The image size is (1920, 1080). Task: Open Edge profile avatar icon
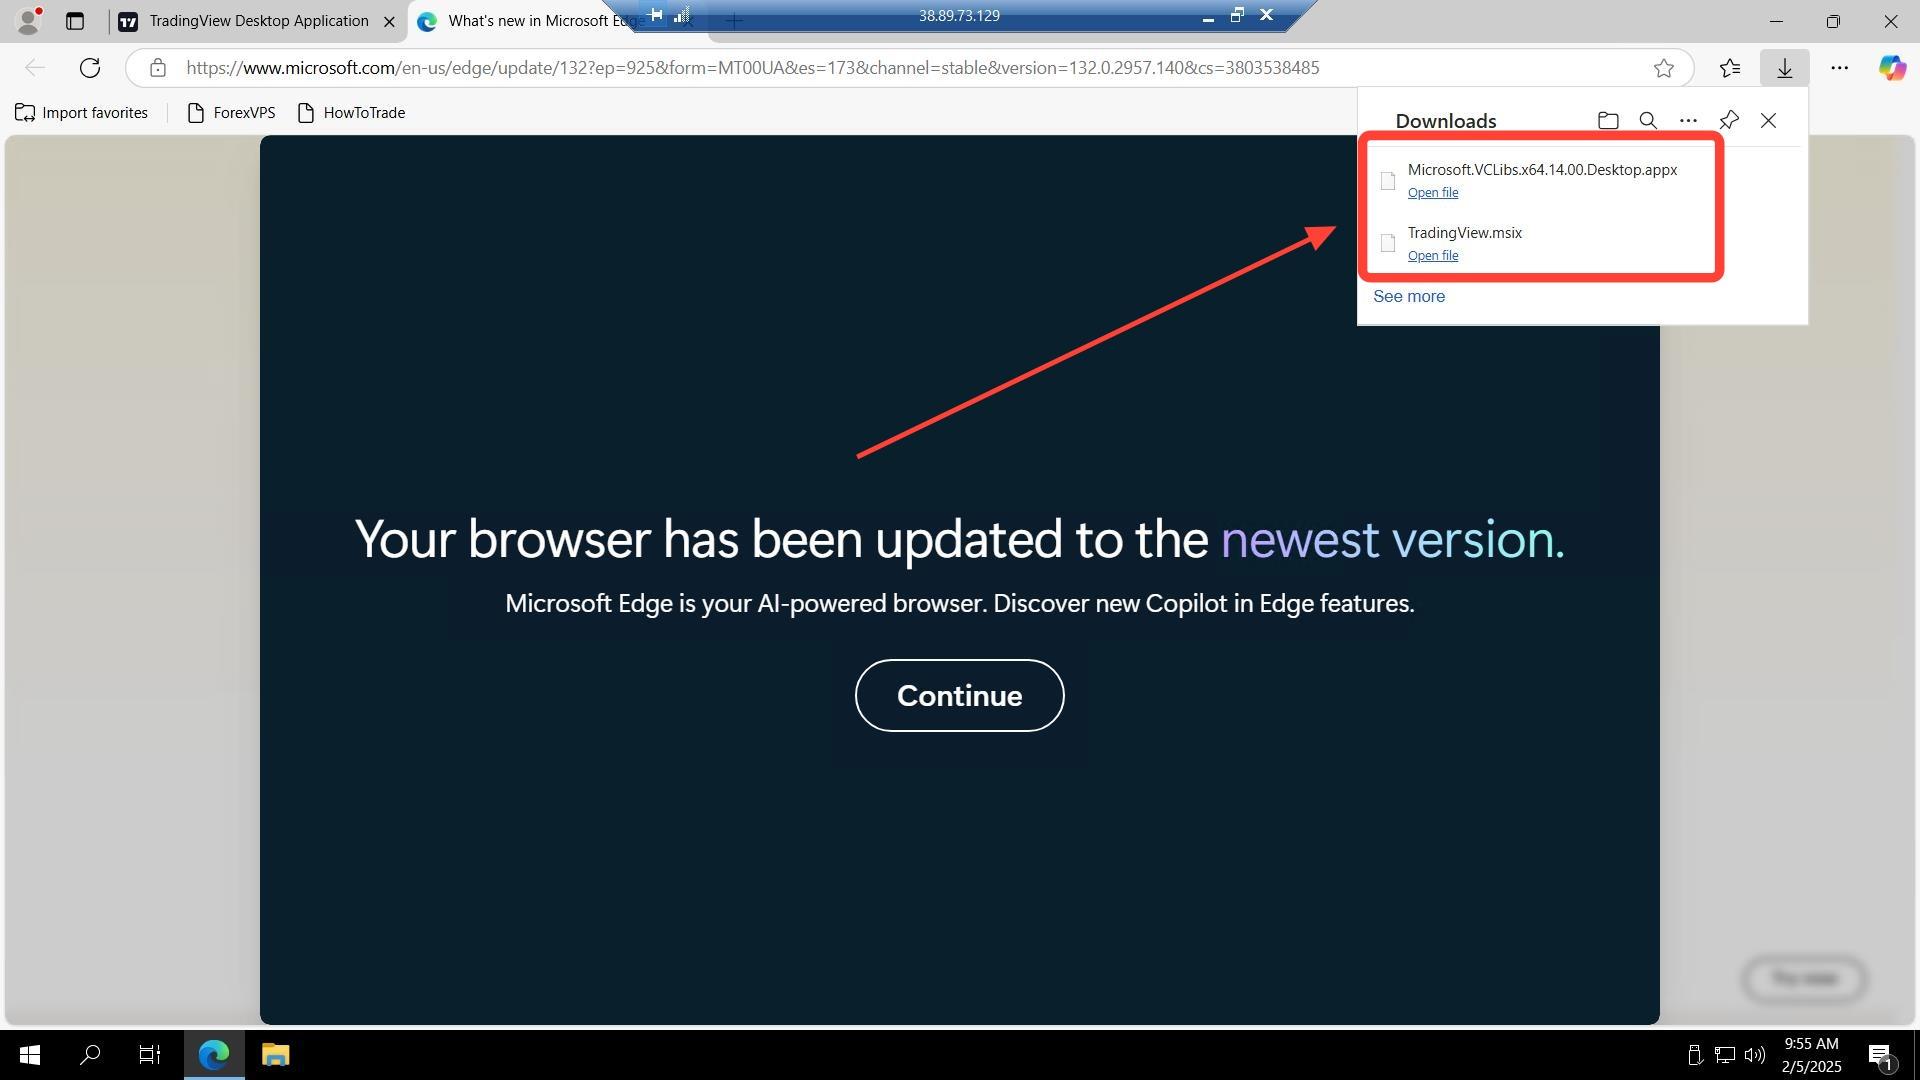29,20
